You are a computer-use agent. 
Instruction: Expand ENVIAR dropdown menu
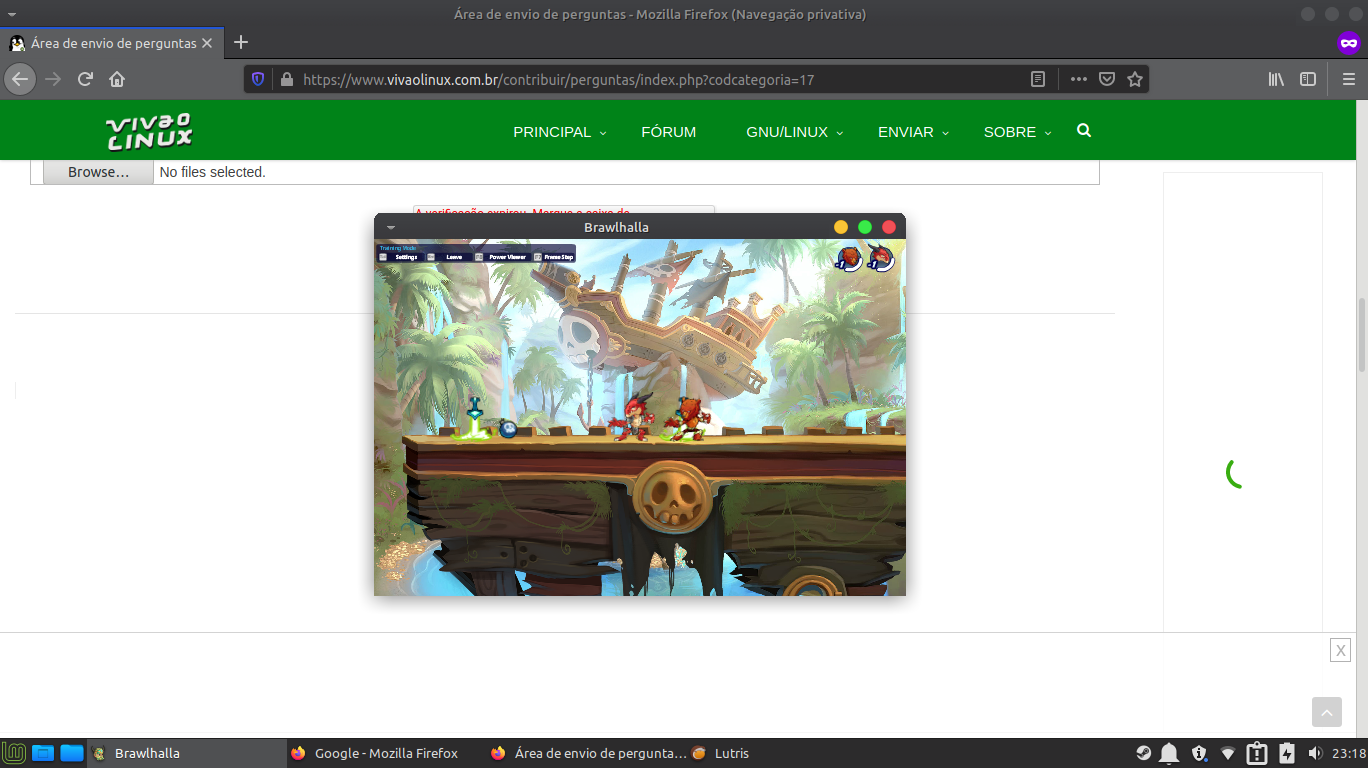pyautogui.click(x=912, y=132)
